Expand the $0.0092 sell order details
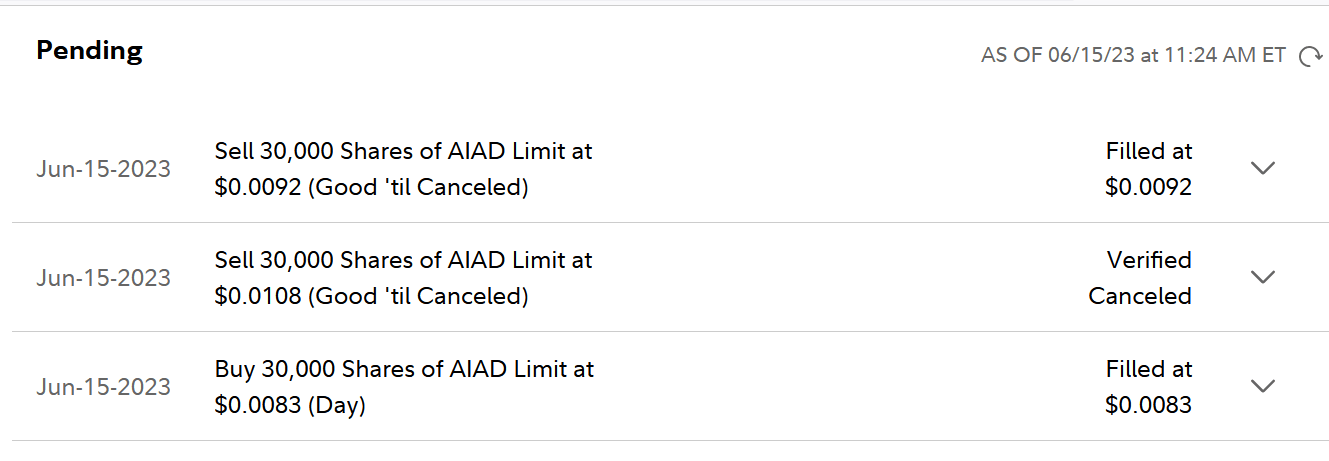This screenshot has height=461, width=1329. (x=1263, y=168)
